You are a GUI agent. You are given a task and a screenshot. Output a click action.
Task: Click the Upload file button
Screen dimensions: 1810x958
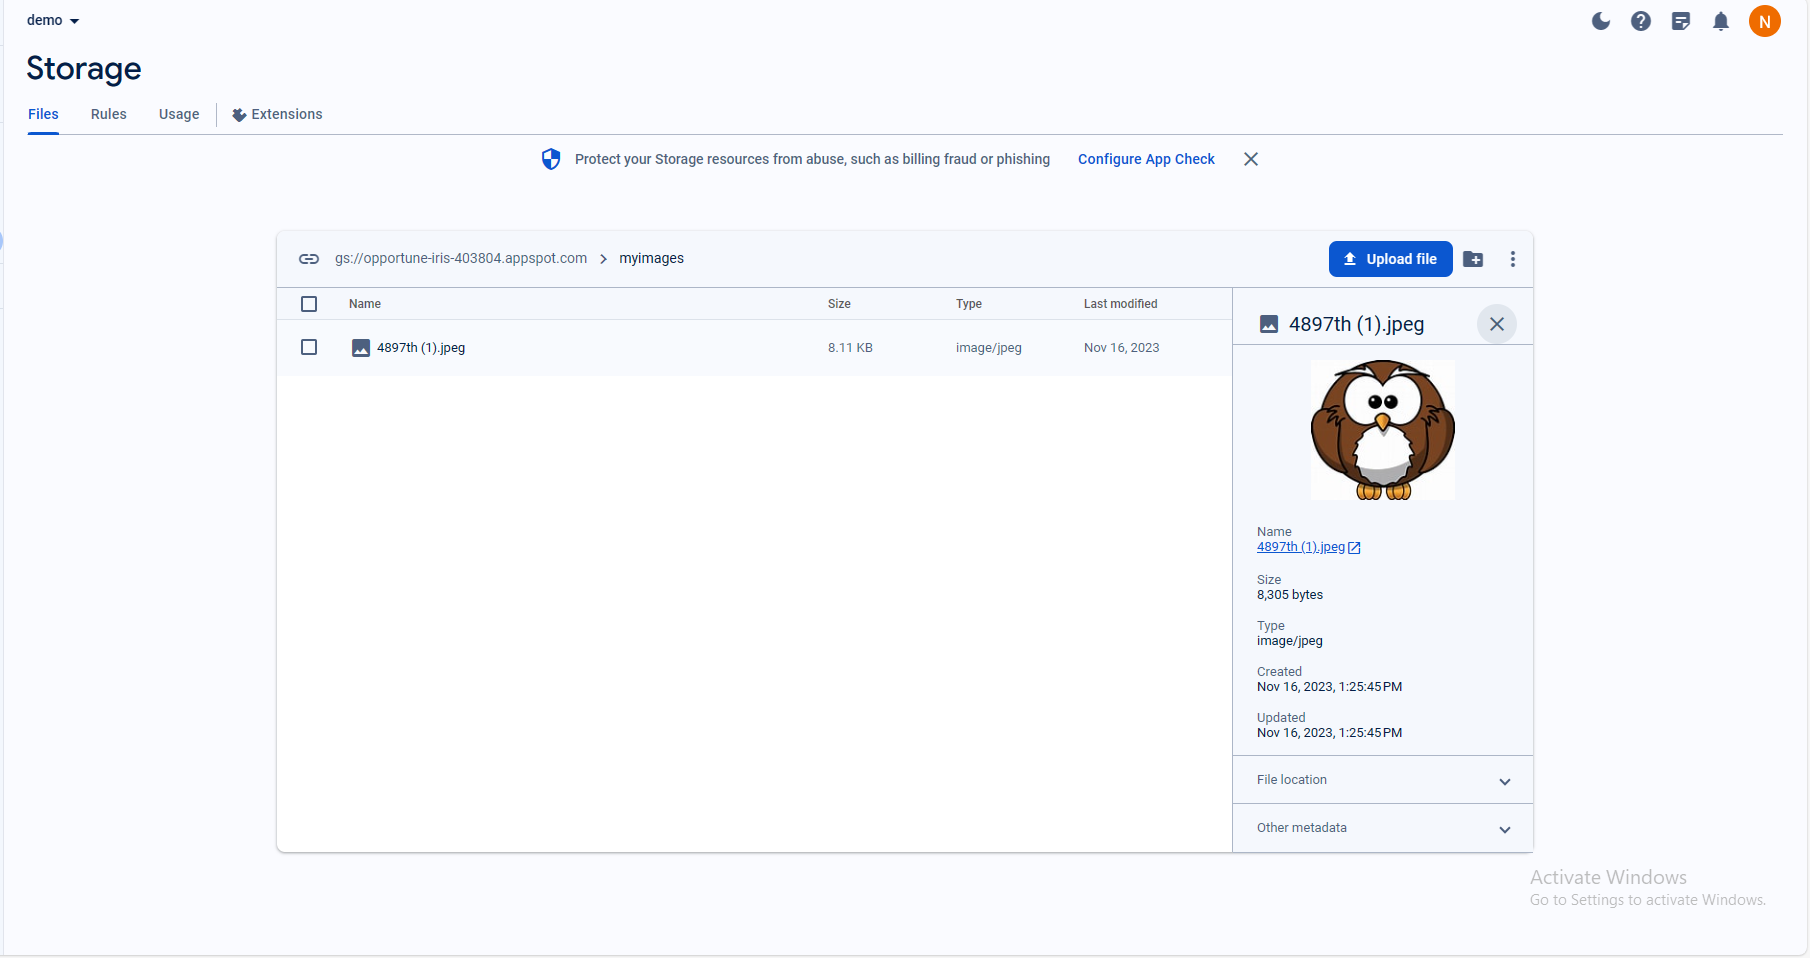coord(1390,259)
